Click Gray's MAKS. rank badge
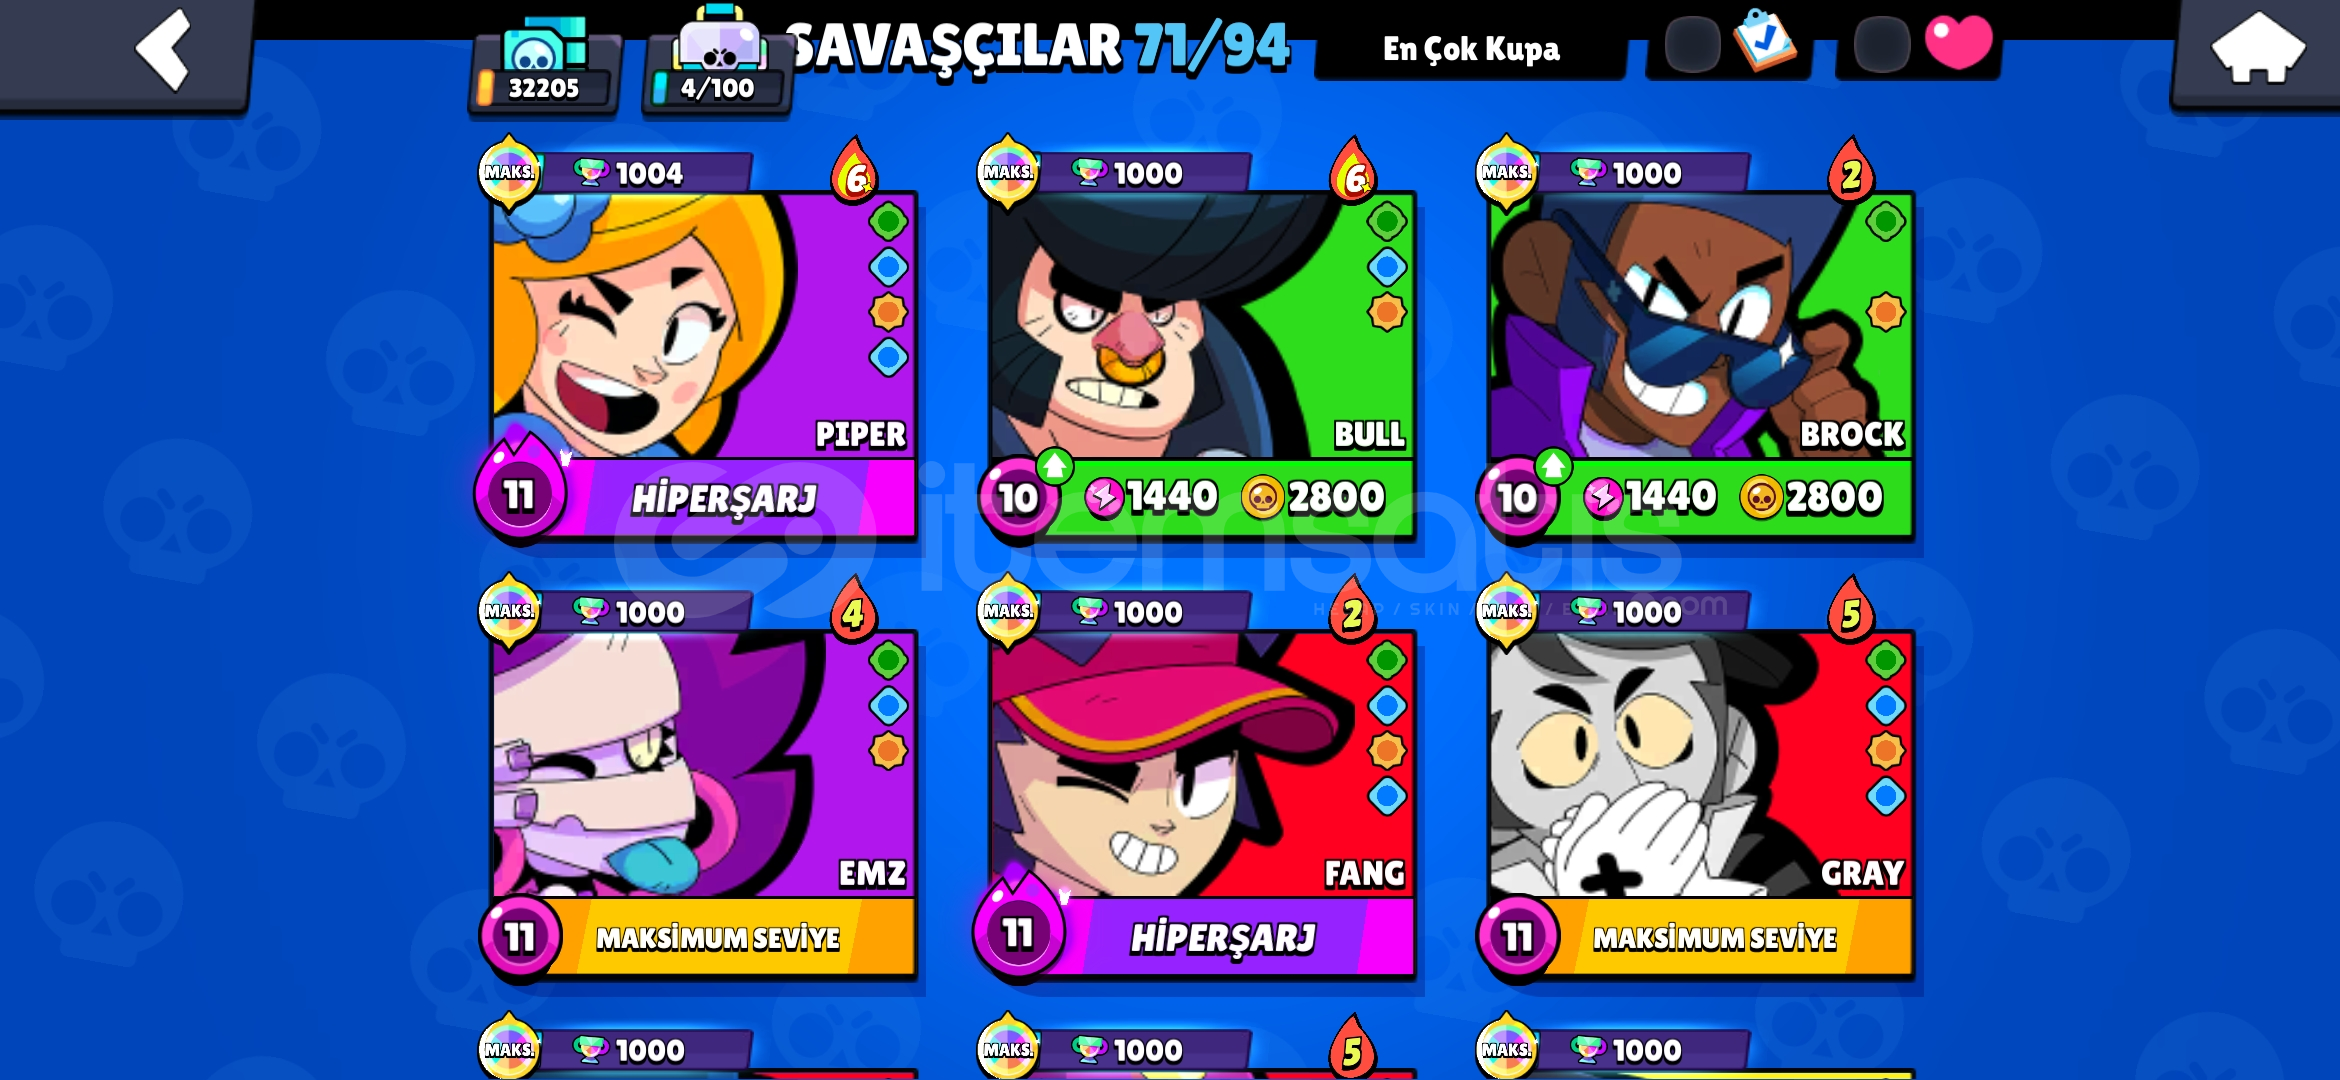This screenshot has width=2340, height=1080. point(1506,610)
